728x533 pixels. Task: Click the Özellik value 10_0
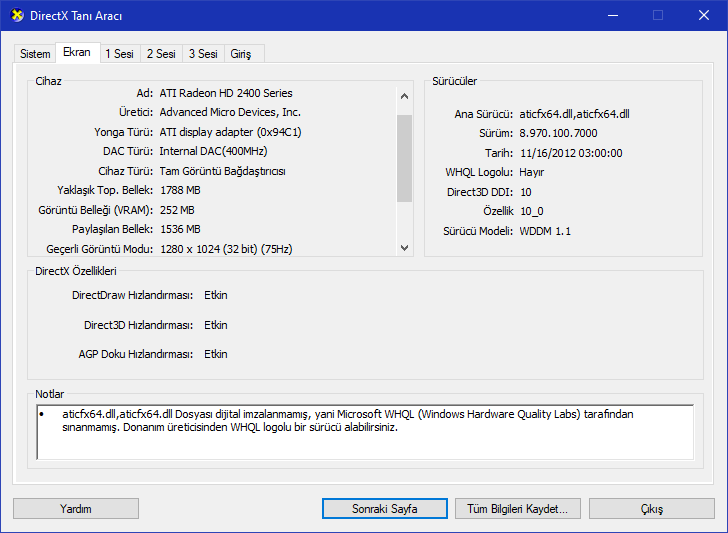(532, 211)
